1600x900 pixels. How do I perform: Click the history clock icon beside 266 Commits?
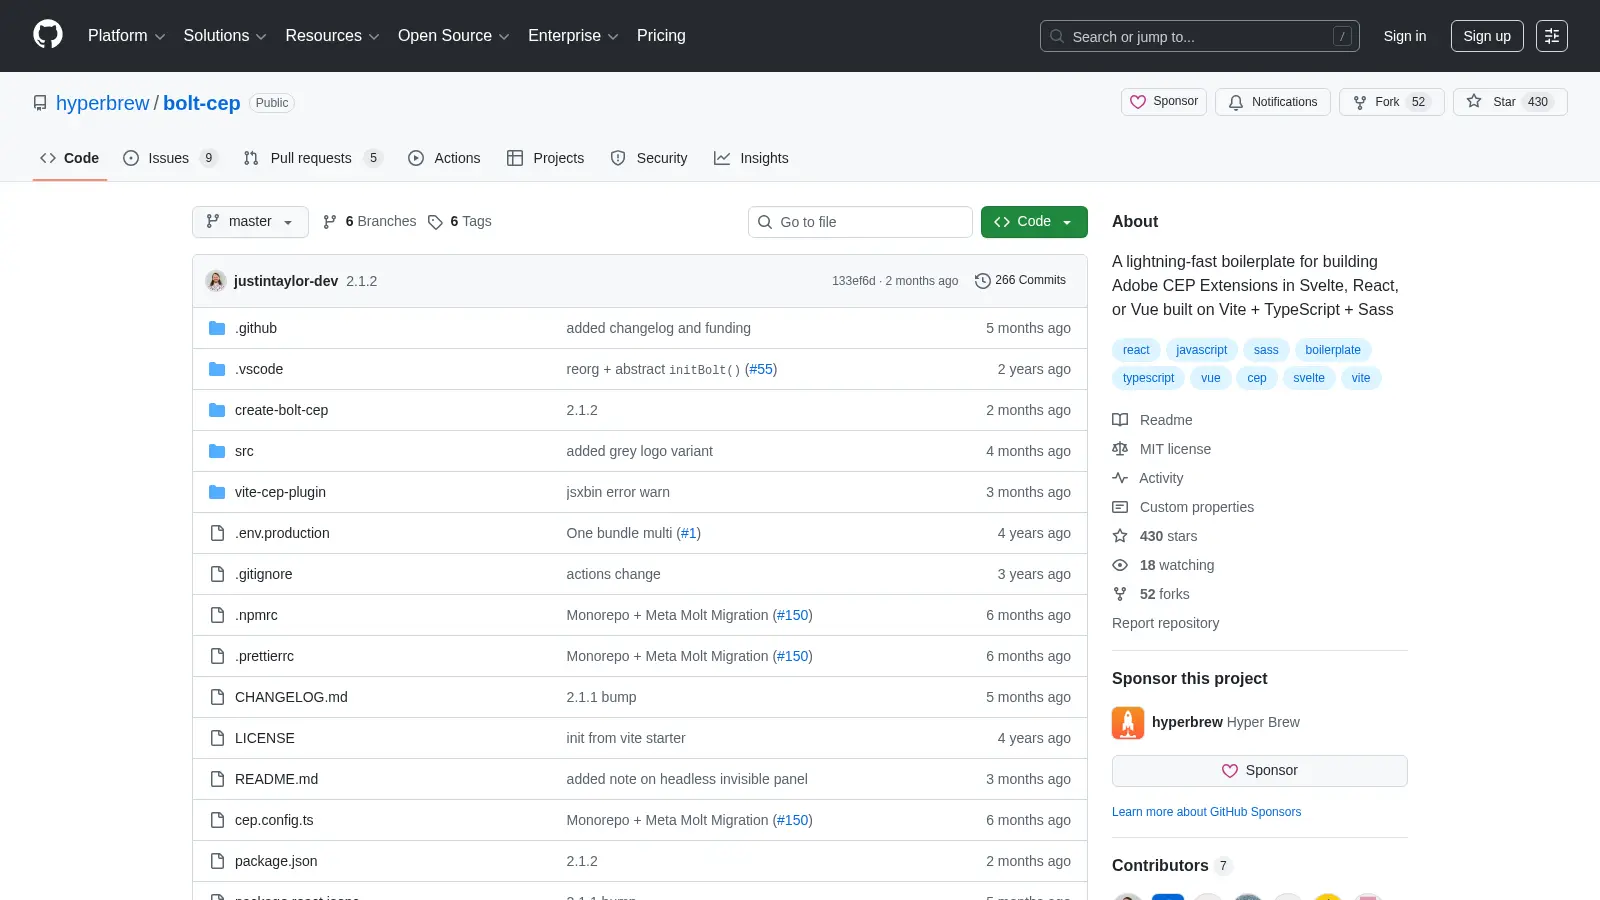pyautogui.click(x=982, y=281)
